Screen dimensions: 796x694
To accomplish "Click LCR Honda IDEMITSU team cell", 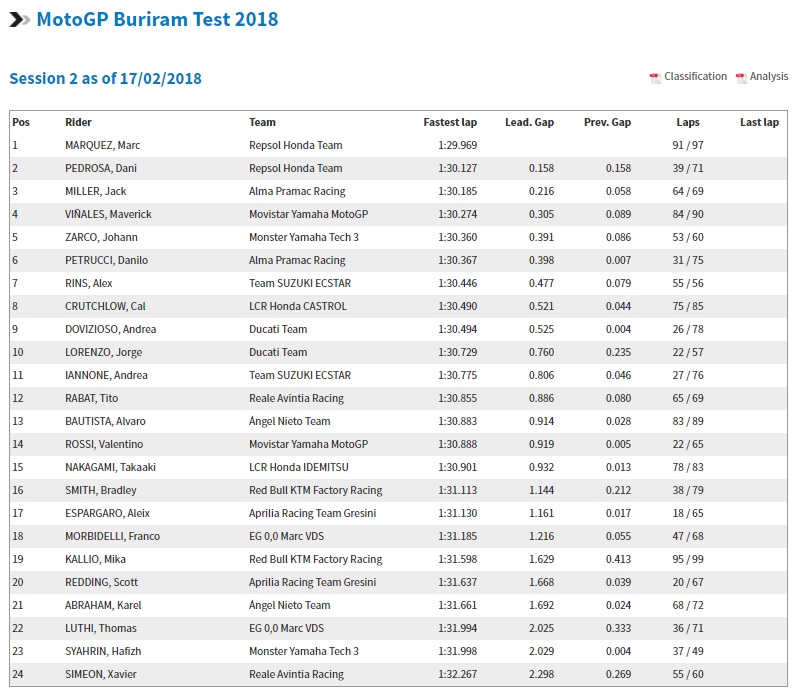I will pos(298,467).
